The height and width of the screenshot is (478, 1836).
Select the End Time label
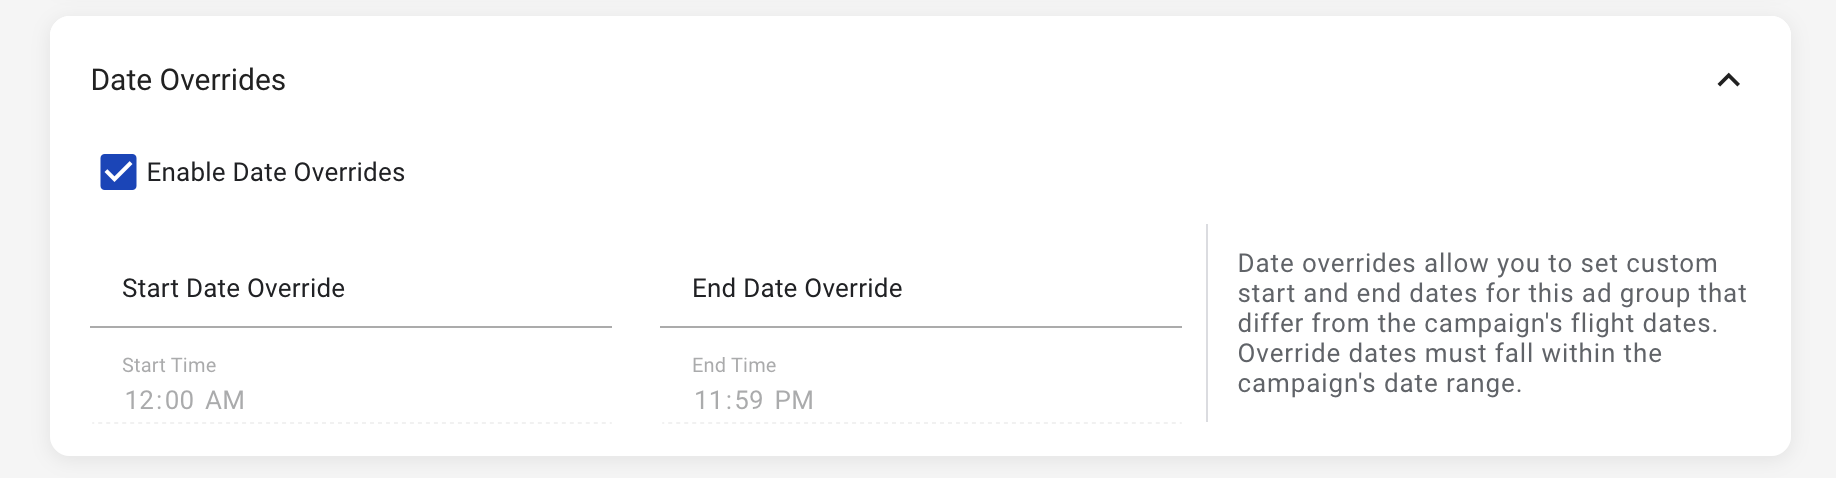[x=734, y=365]
